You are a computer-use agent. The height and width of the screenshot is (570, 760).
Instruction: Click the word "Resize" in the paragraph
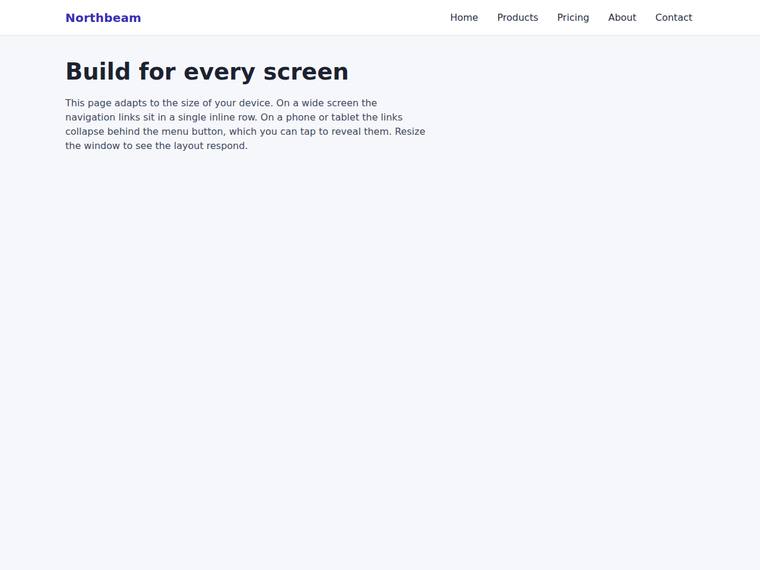point(410,131)
